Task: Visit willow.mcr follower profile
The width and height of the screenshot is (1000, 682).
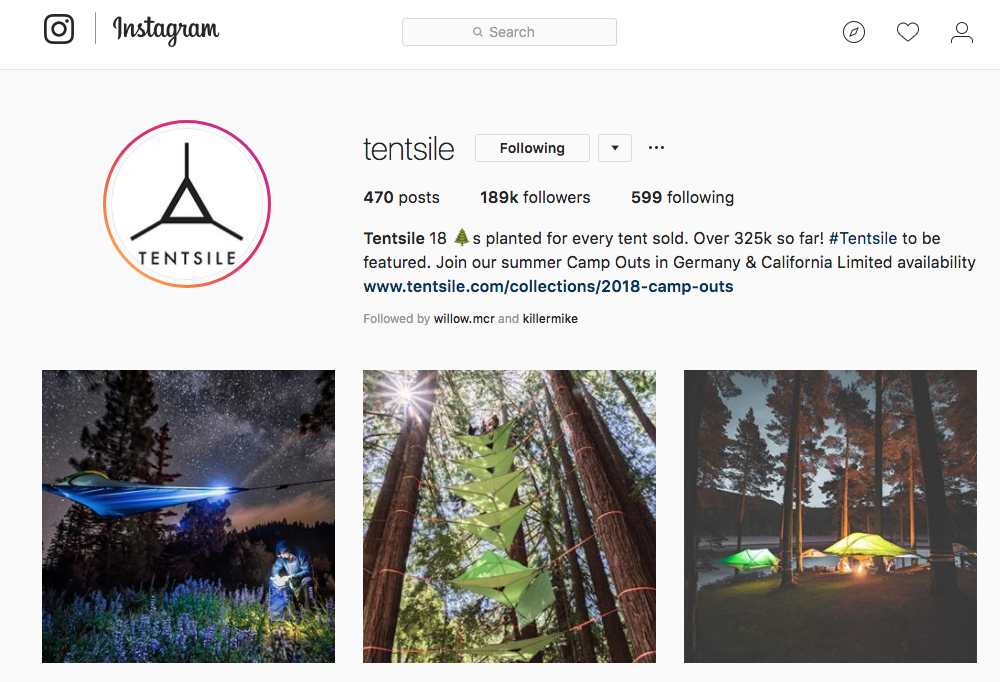Action: click(x=464, y=318)
